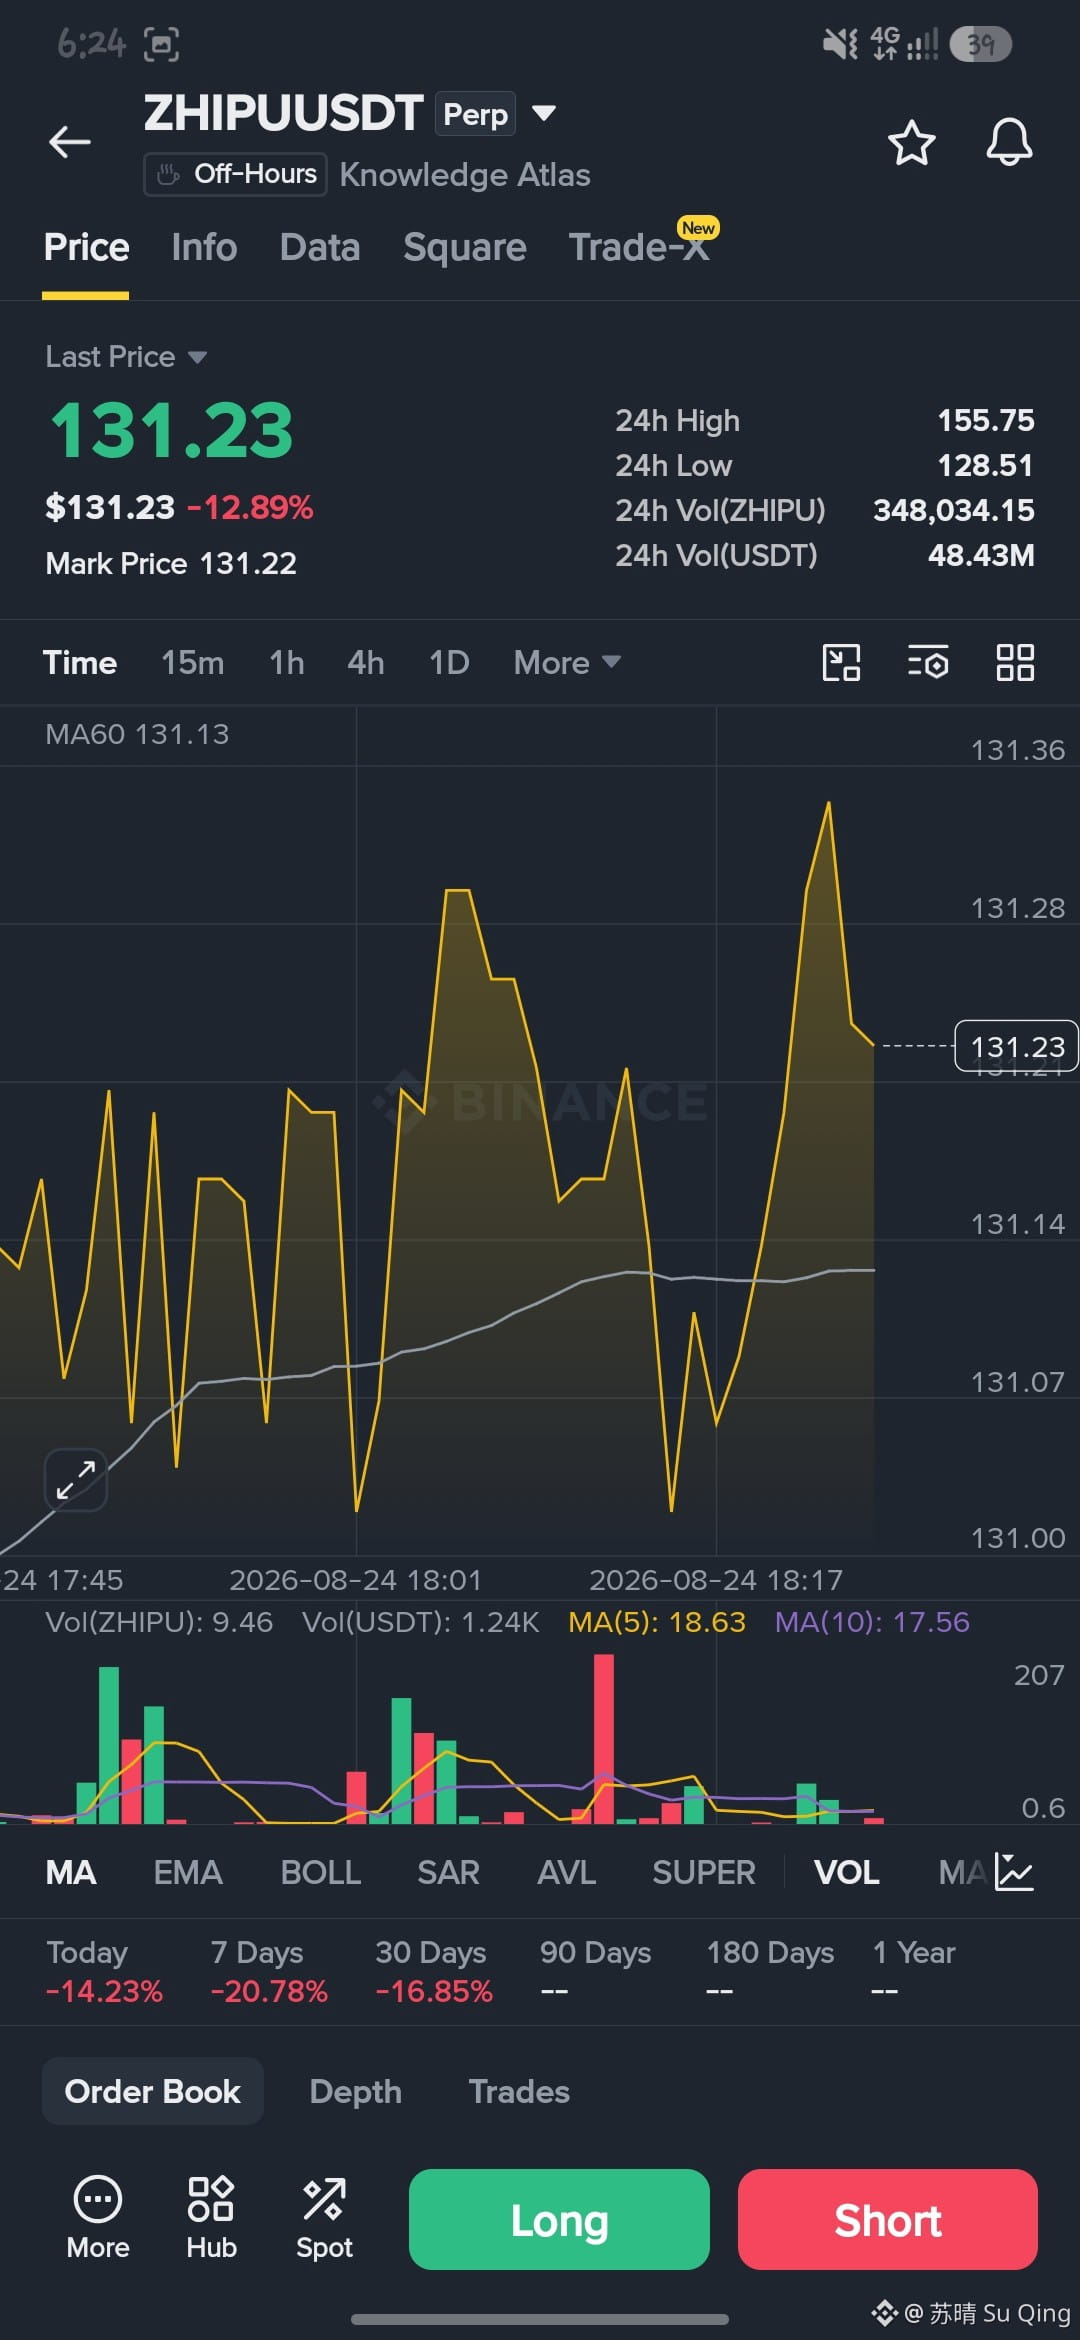This screenshot has width=1080, height=2340.
Task: Toggle the BOLL indicator
Action: pyautogui.click(x=320, y=1872)
